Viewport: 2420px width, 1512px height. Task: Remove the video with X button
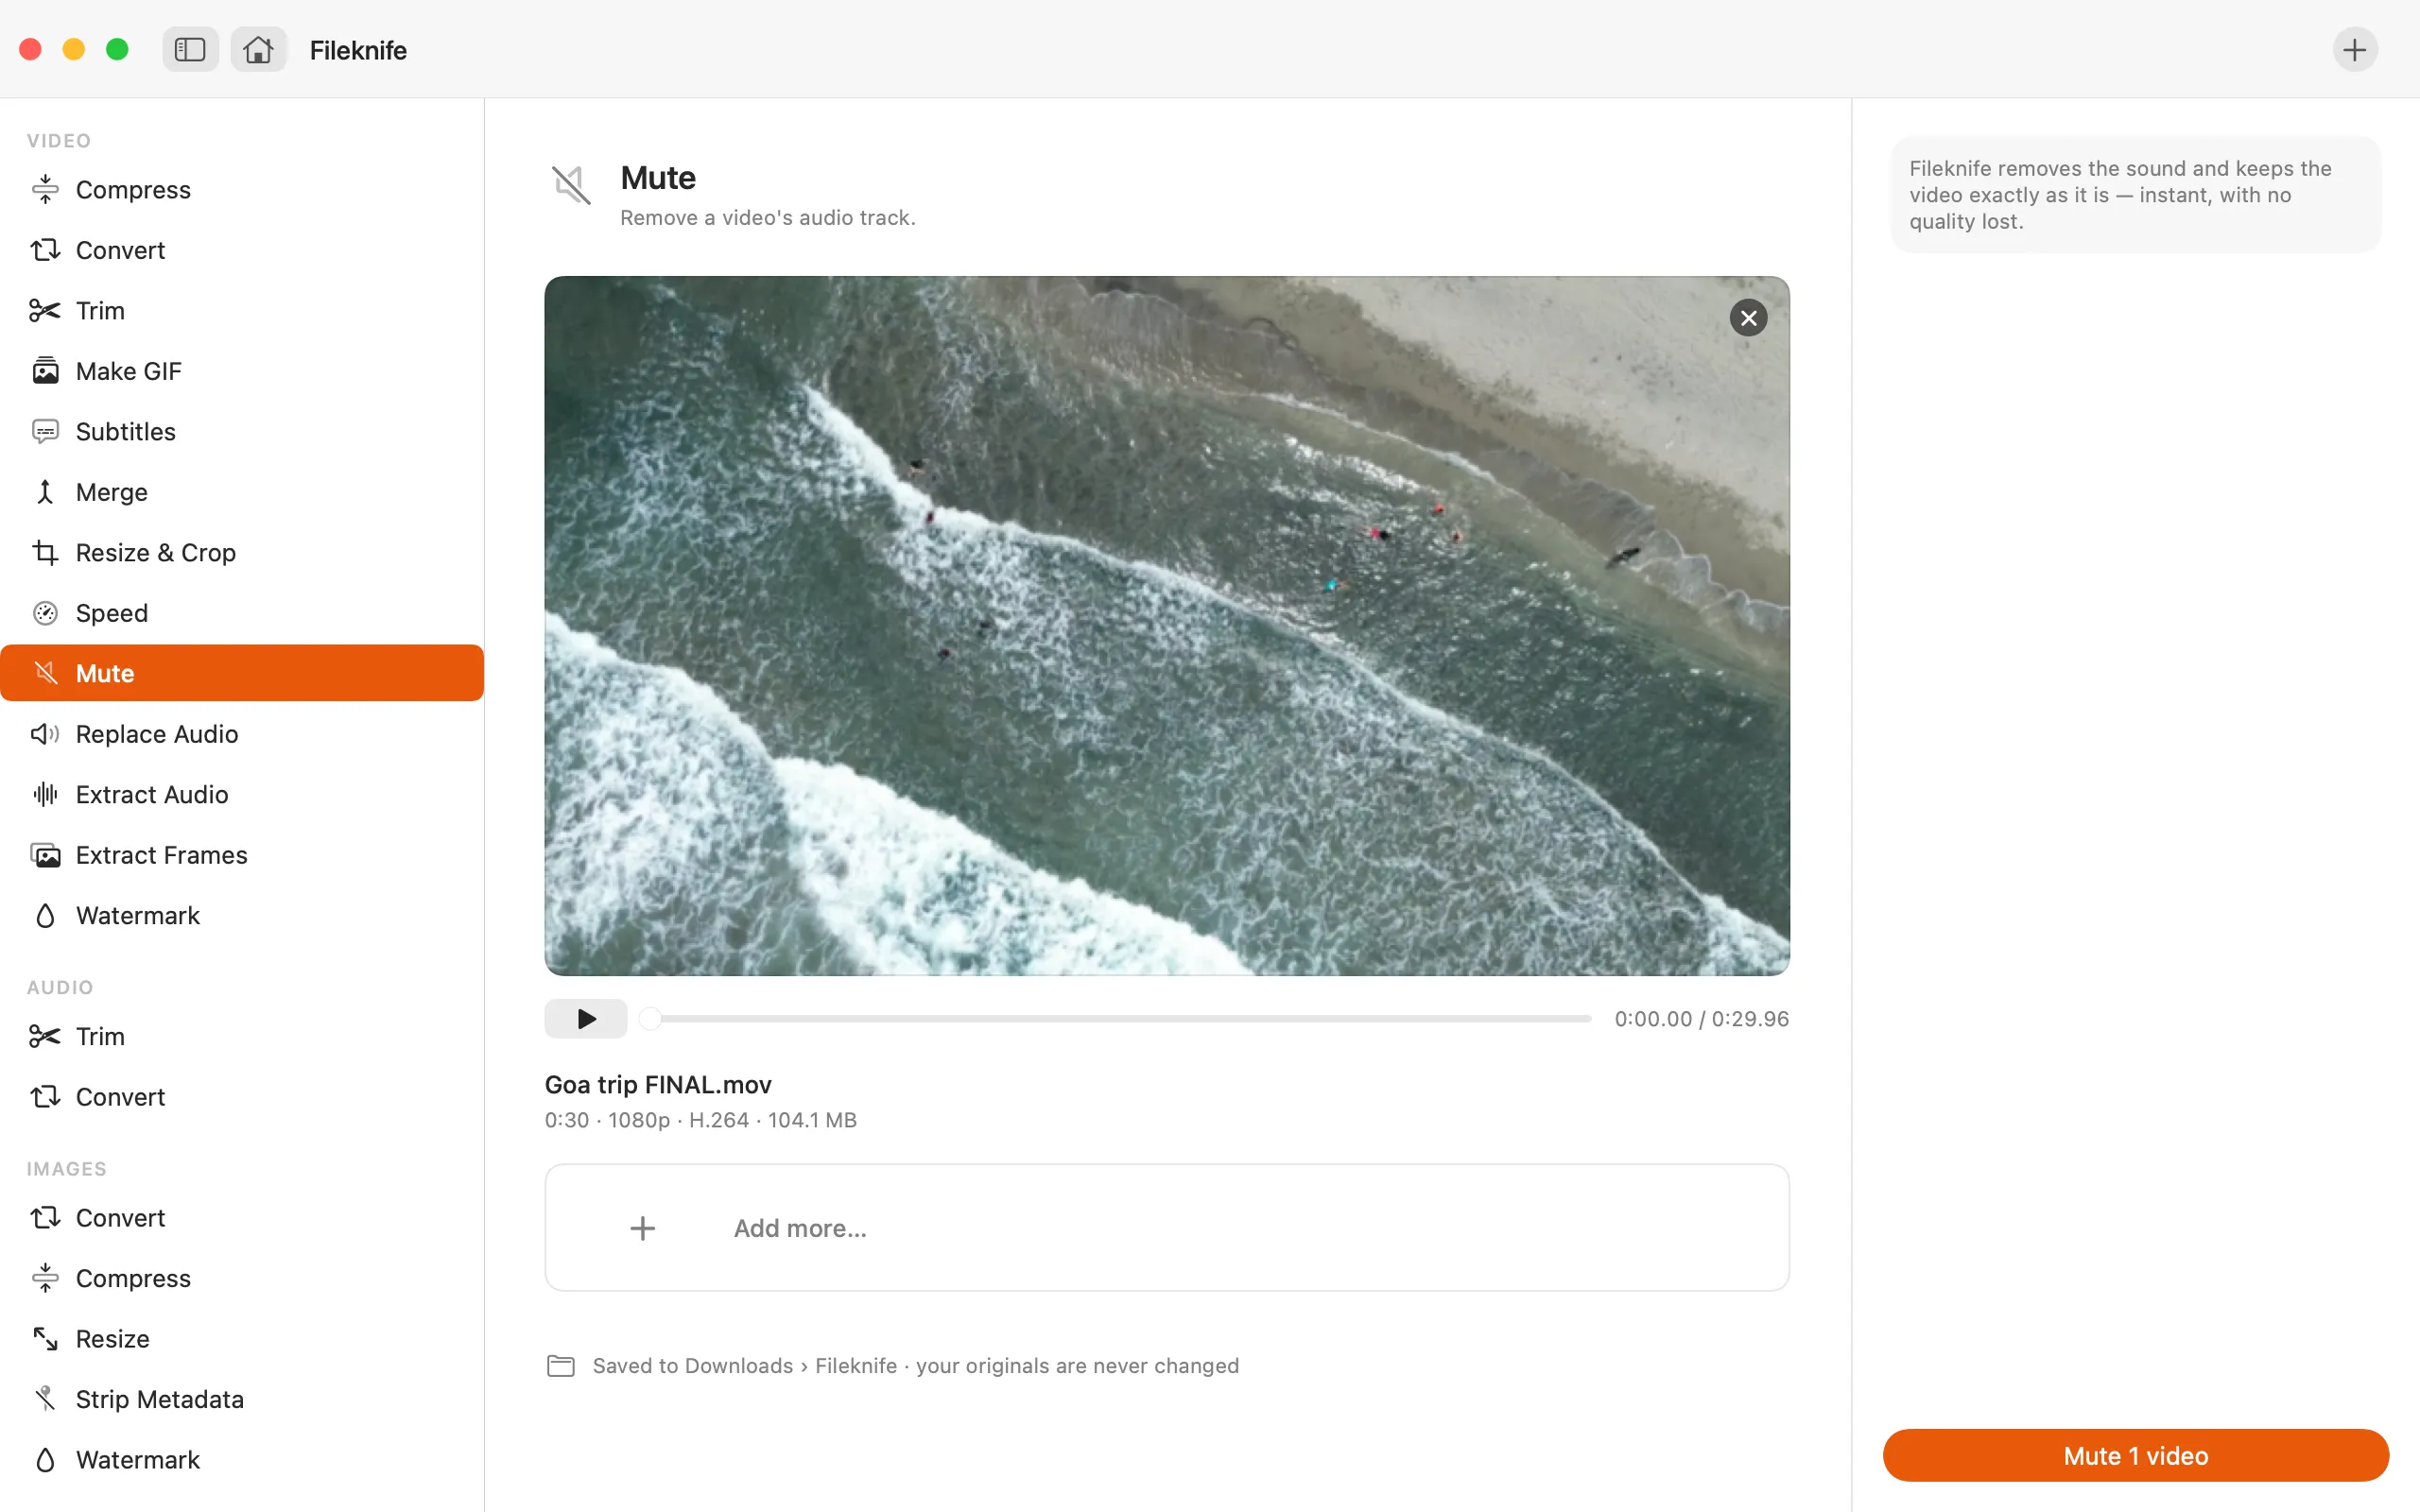[1748, 318]
